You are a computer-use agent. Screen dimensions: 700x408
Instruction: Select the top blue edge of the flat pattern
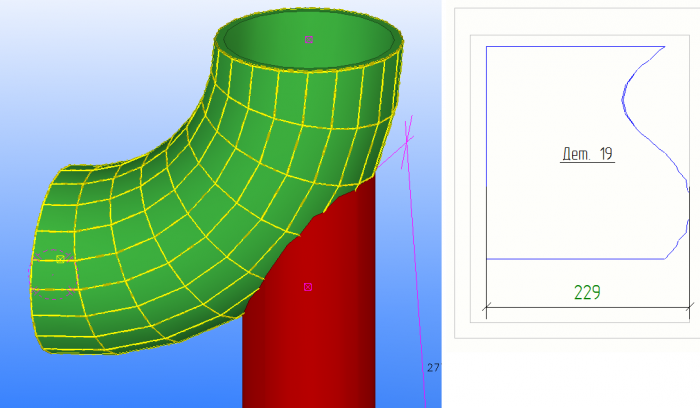click(x=575, y=46)
